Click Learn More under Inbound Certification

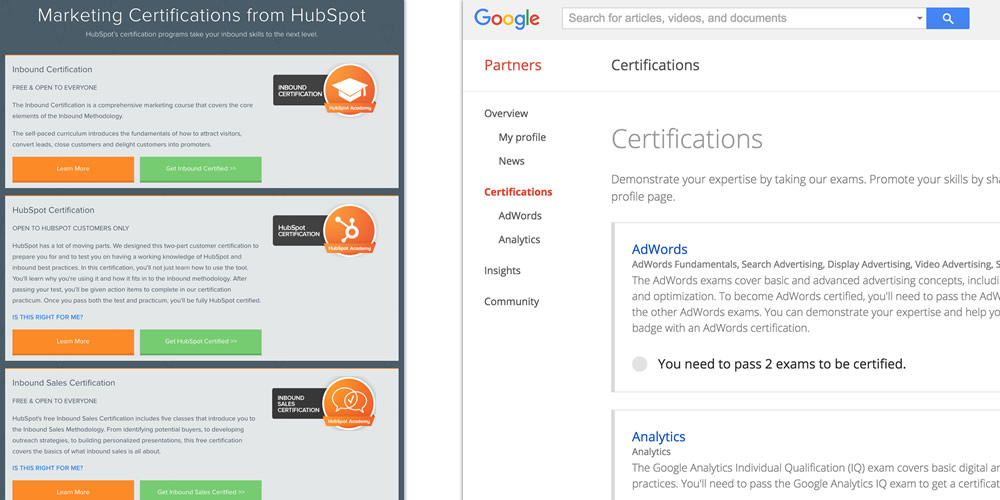(73, 169)
